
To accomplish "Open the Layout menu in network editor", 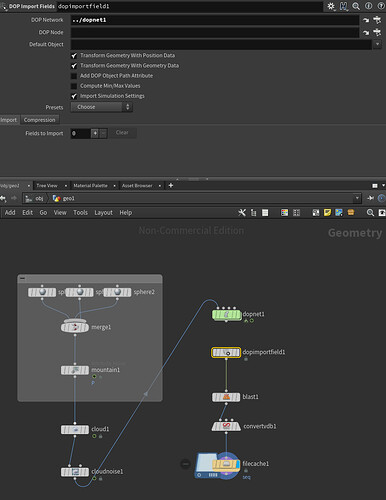I will tap(103, 213).
